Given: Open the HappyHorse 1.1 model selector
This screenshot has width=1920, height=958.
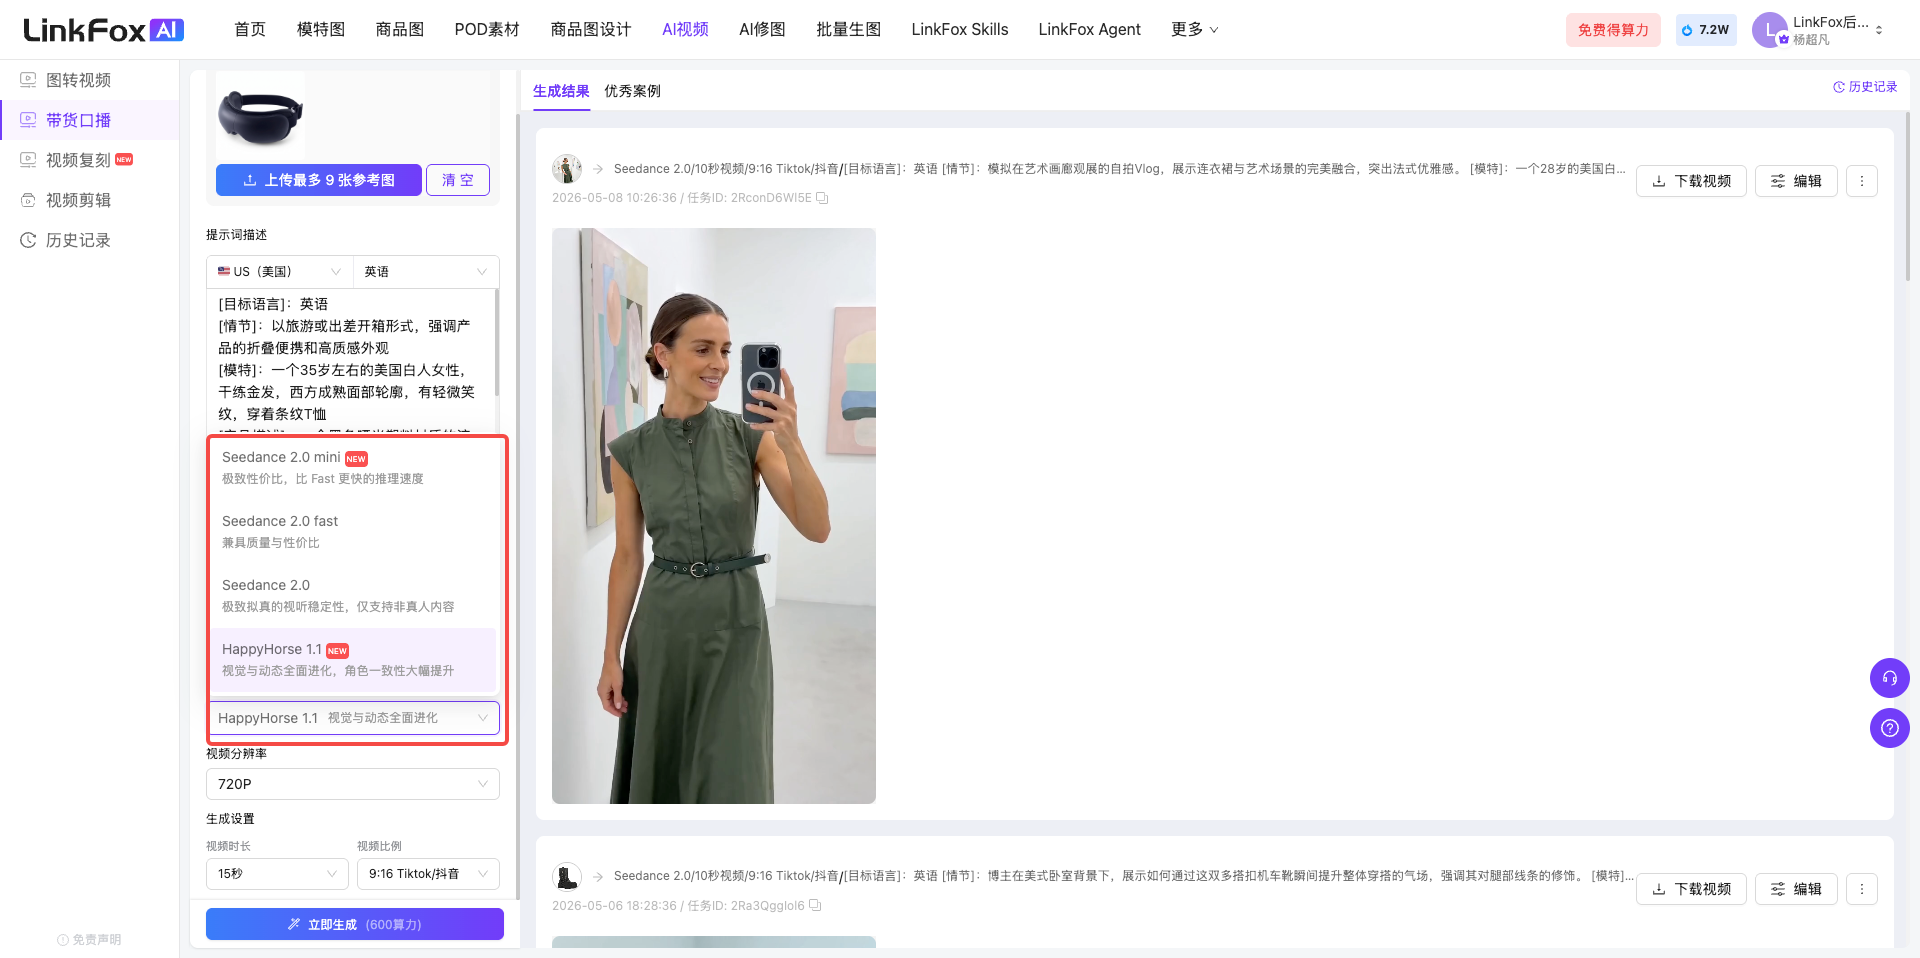Looking at the screenshot, I should click(353, 718).
